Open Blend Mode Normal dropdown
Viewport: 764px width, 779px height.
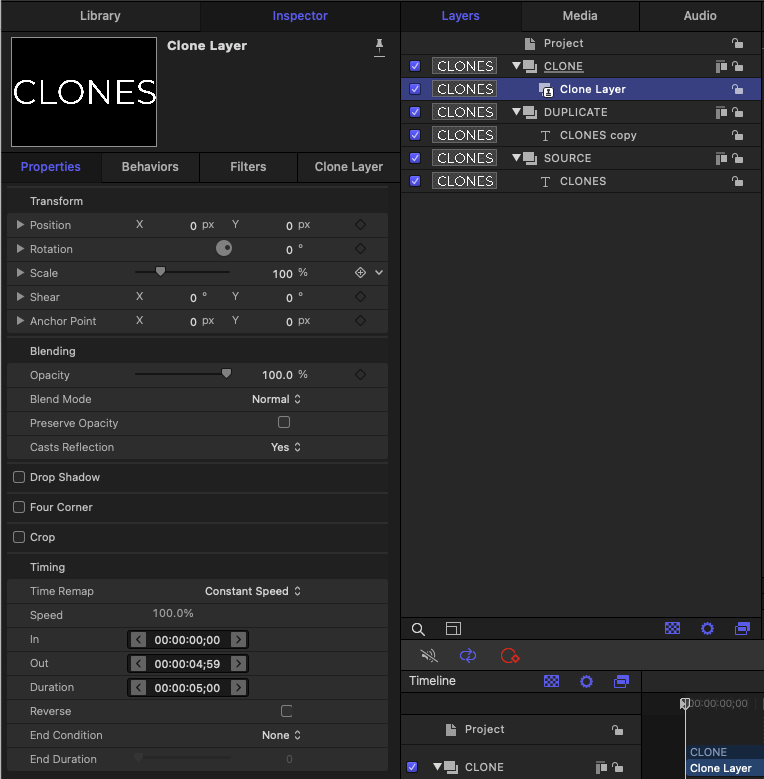[276, 399]
